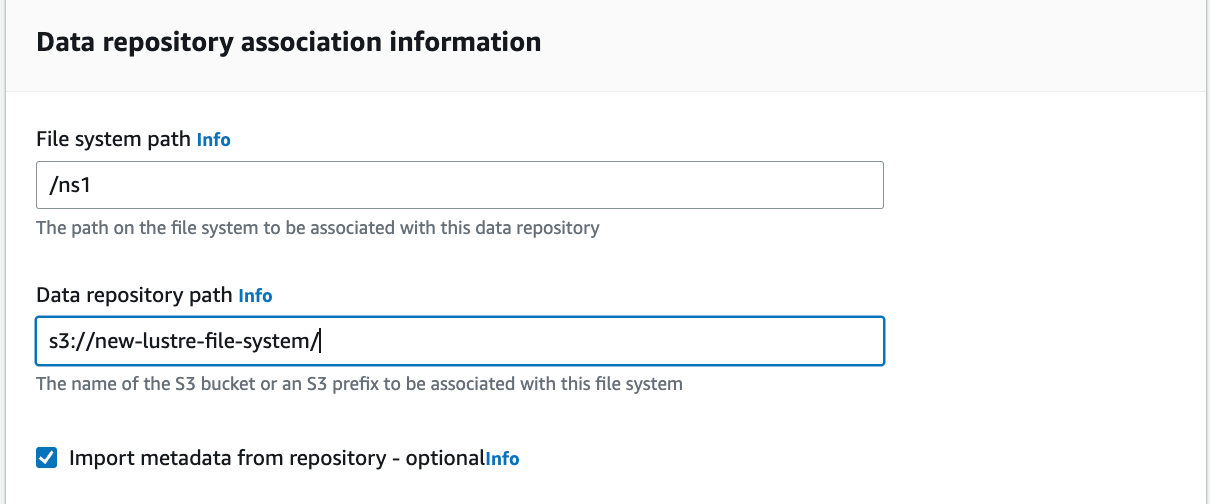The image size is (1210, 504).
Task: Click the 'Data repository path' label text
Action: tap(134, 295)
